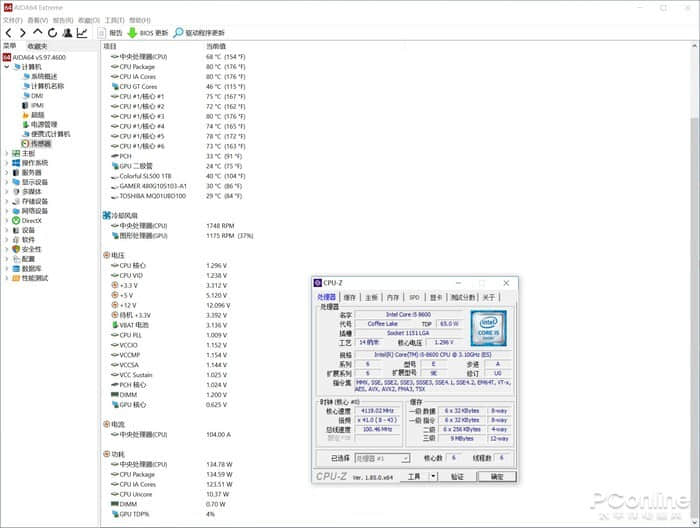Click the 数据库 database icon in tree
Image resolution: width=700 pixels, height=528 pixels.
click(x=16, y=268)
